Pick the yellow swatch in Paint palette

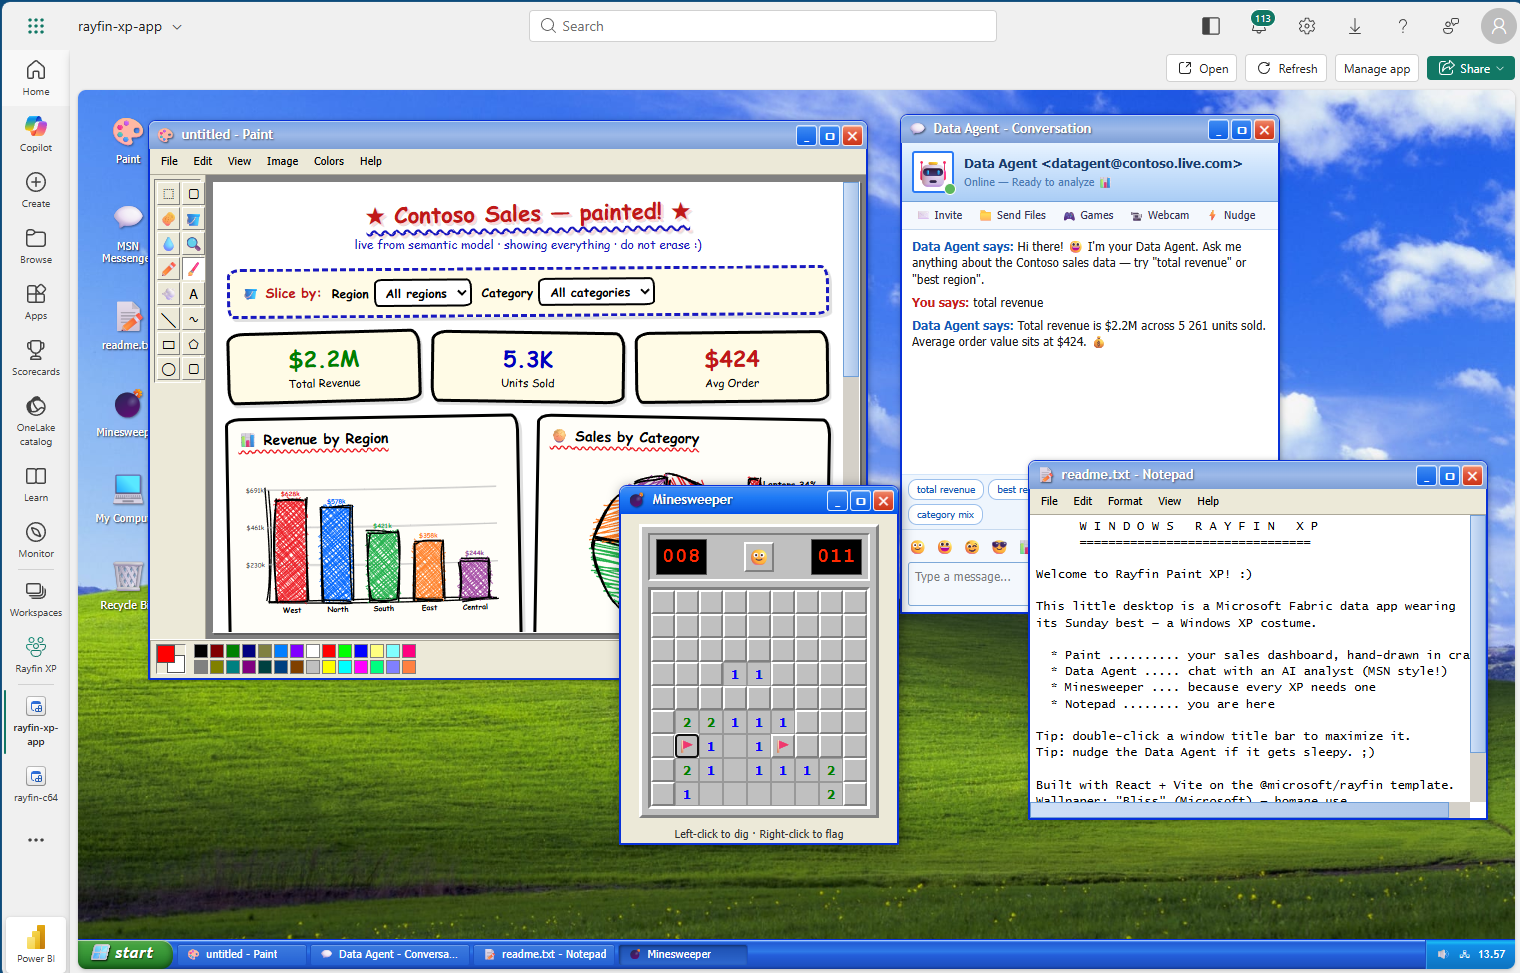pyautogui.click(x=329, y=667)
